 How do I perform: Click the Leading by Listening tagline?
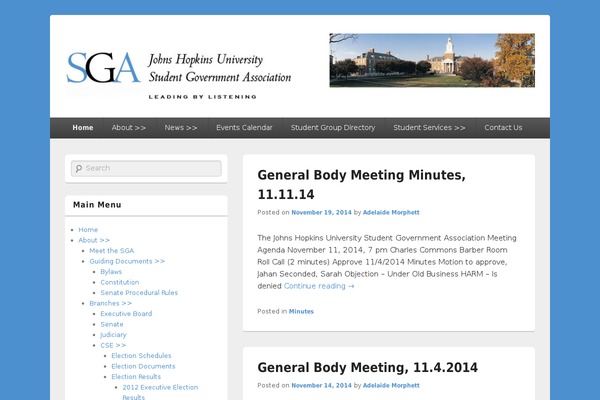[x=202, y=97]
